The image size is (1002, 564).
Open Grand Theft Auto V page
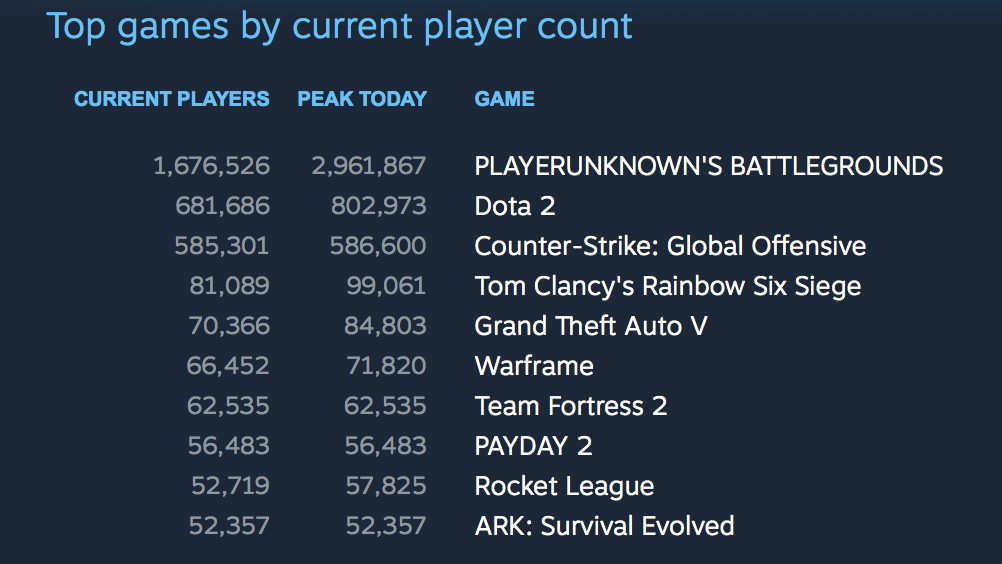[591, 326]
